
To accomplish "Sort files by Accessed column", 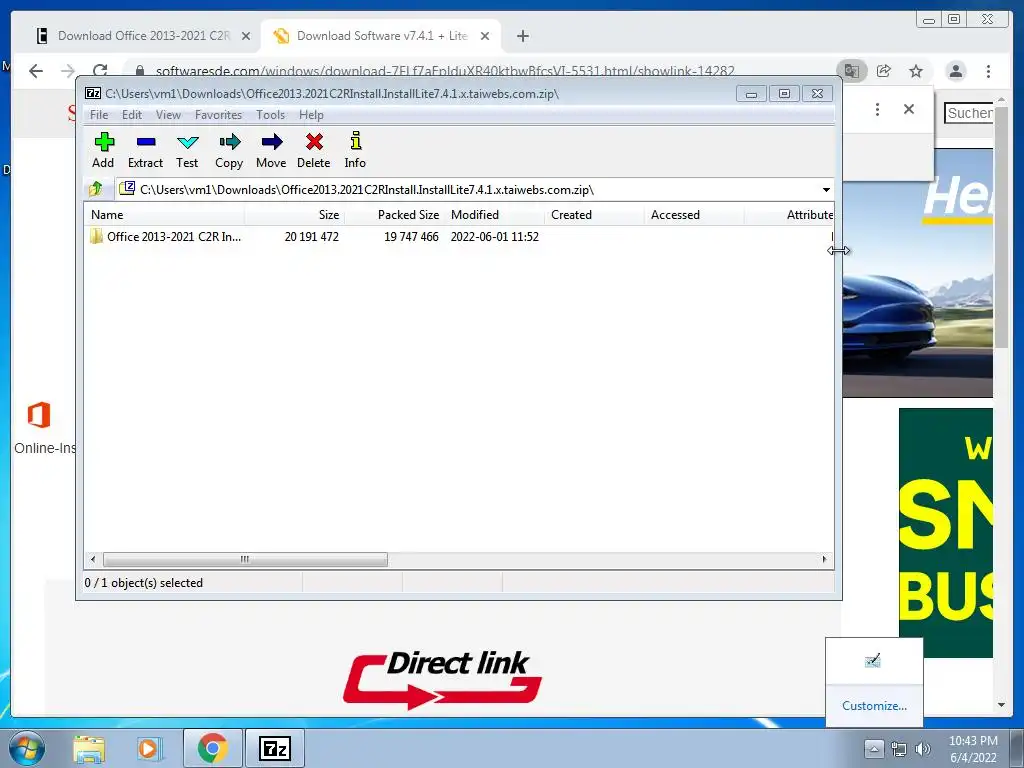I will pos(694,215).
